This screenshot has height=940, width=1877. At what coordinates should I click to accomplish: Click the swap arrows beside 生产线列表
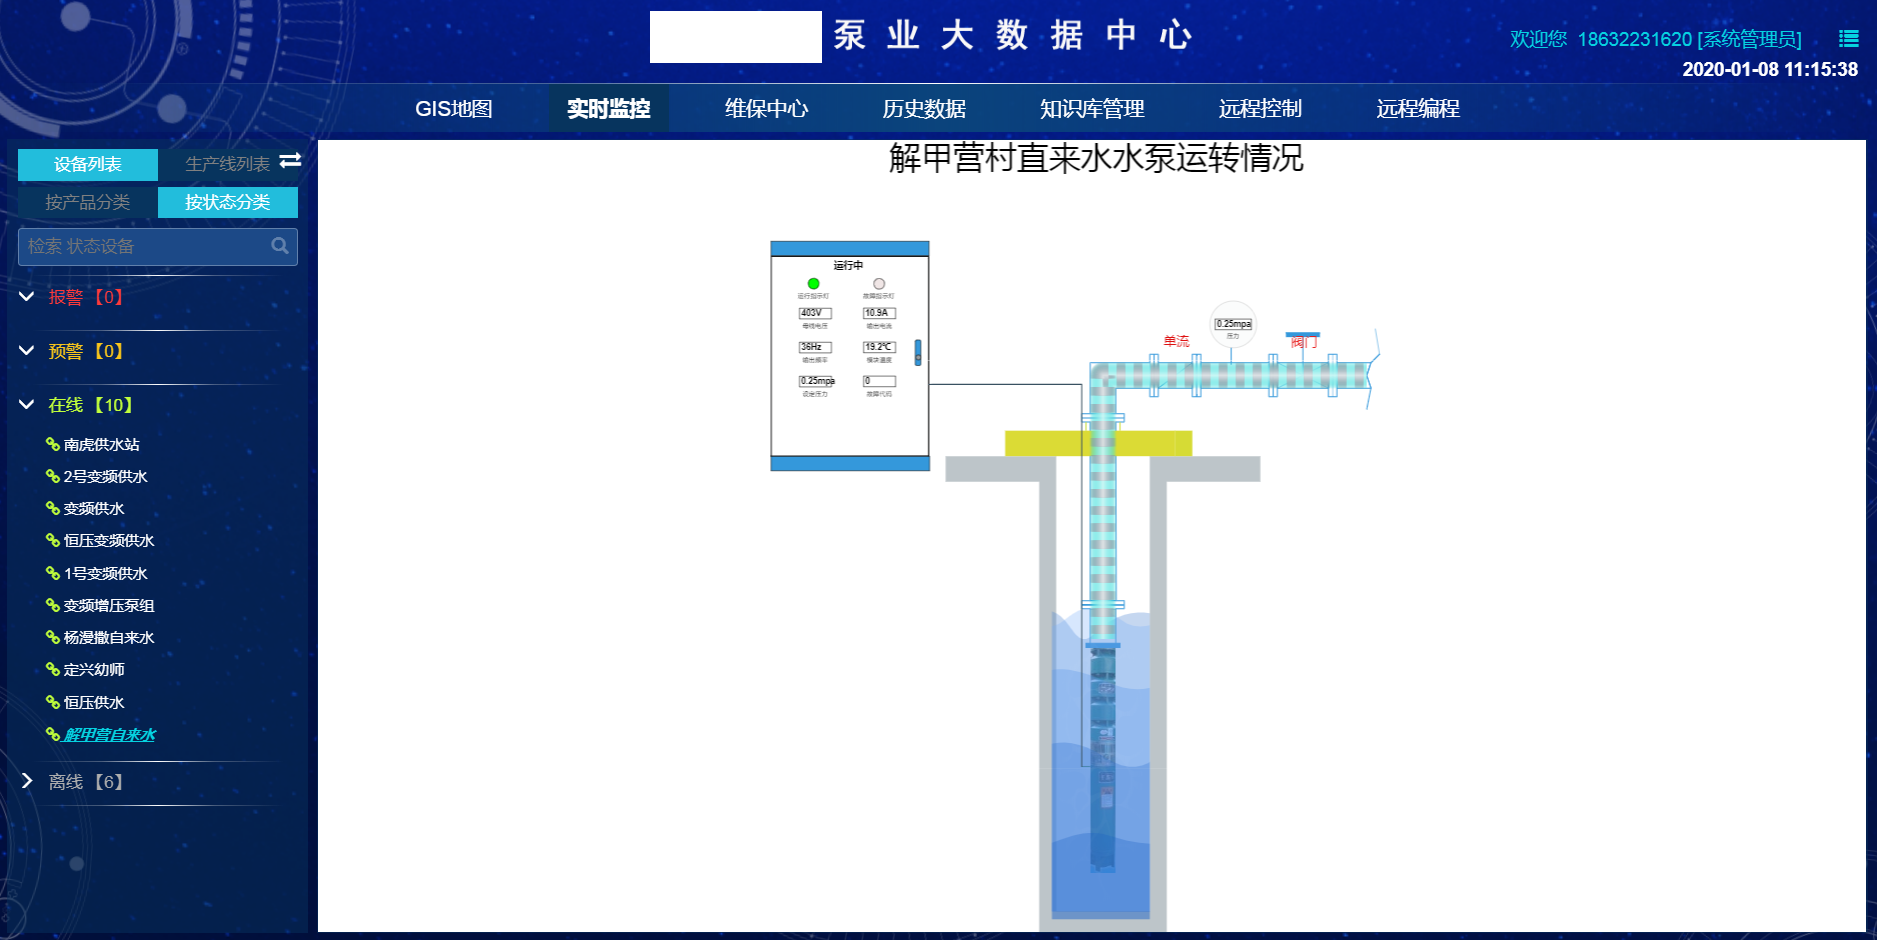tap(291, 161)
